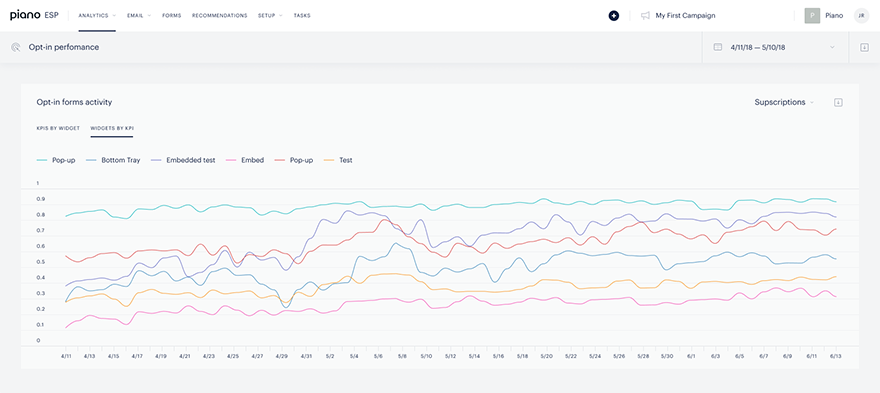The height and width of the screenshot is (393, 880).
Task: Click the 5/20 x-axis date label
Action: click(547, 357)
